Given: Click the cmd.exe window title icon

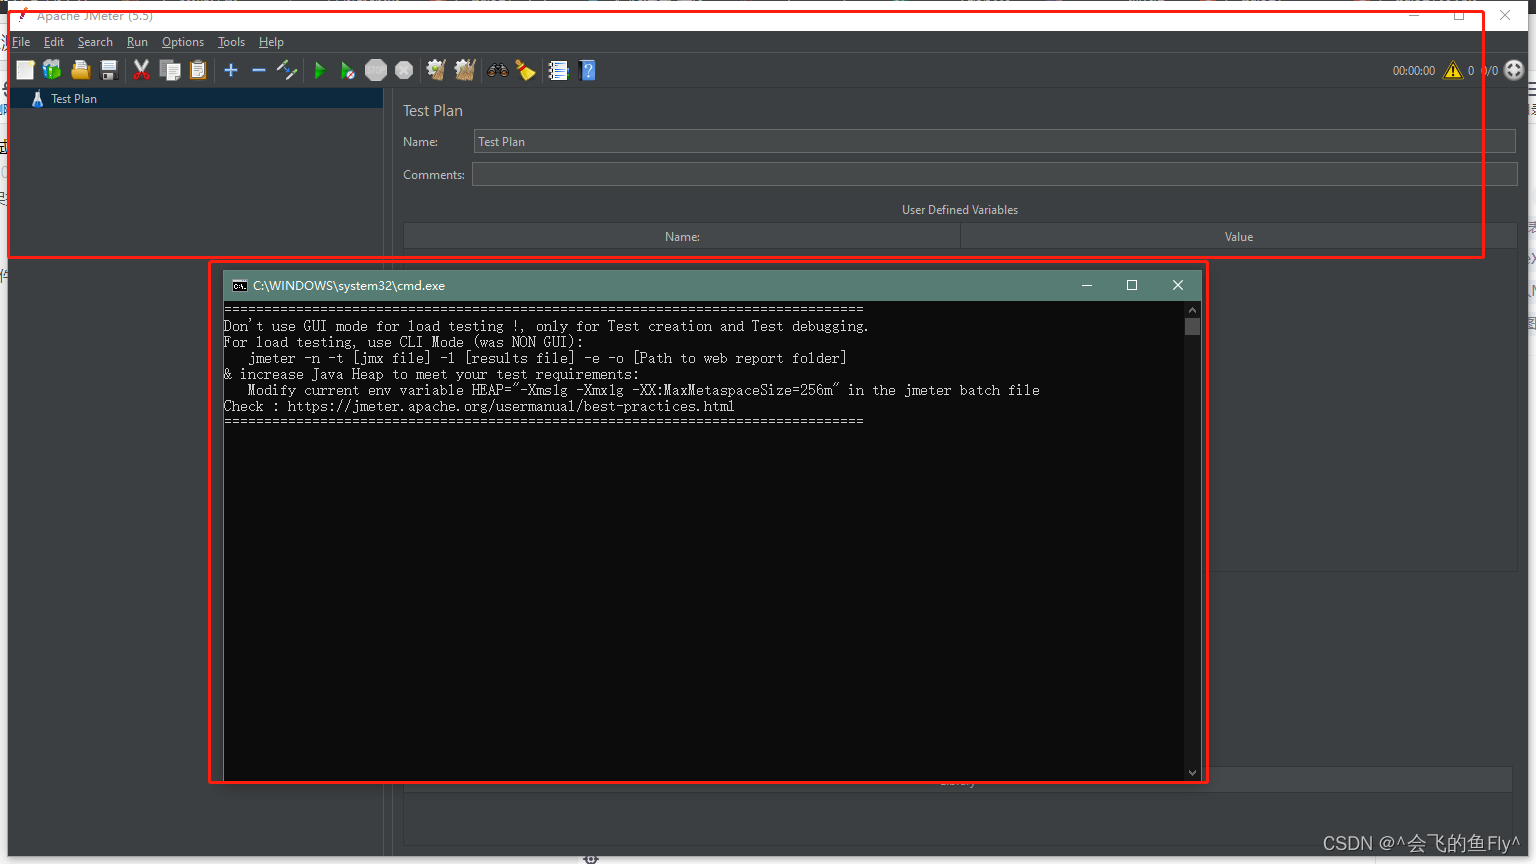Looking at the screenshot, I should [240, 286].
